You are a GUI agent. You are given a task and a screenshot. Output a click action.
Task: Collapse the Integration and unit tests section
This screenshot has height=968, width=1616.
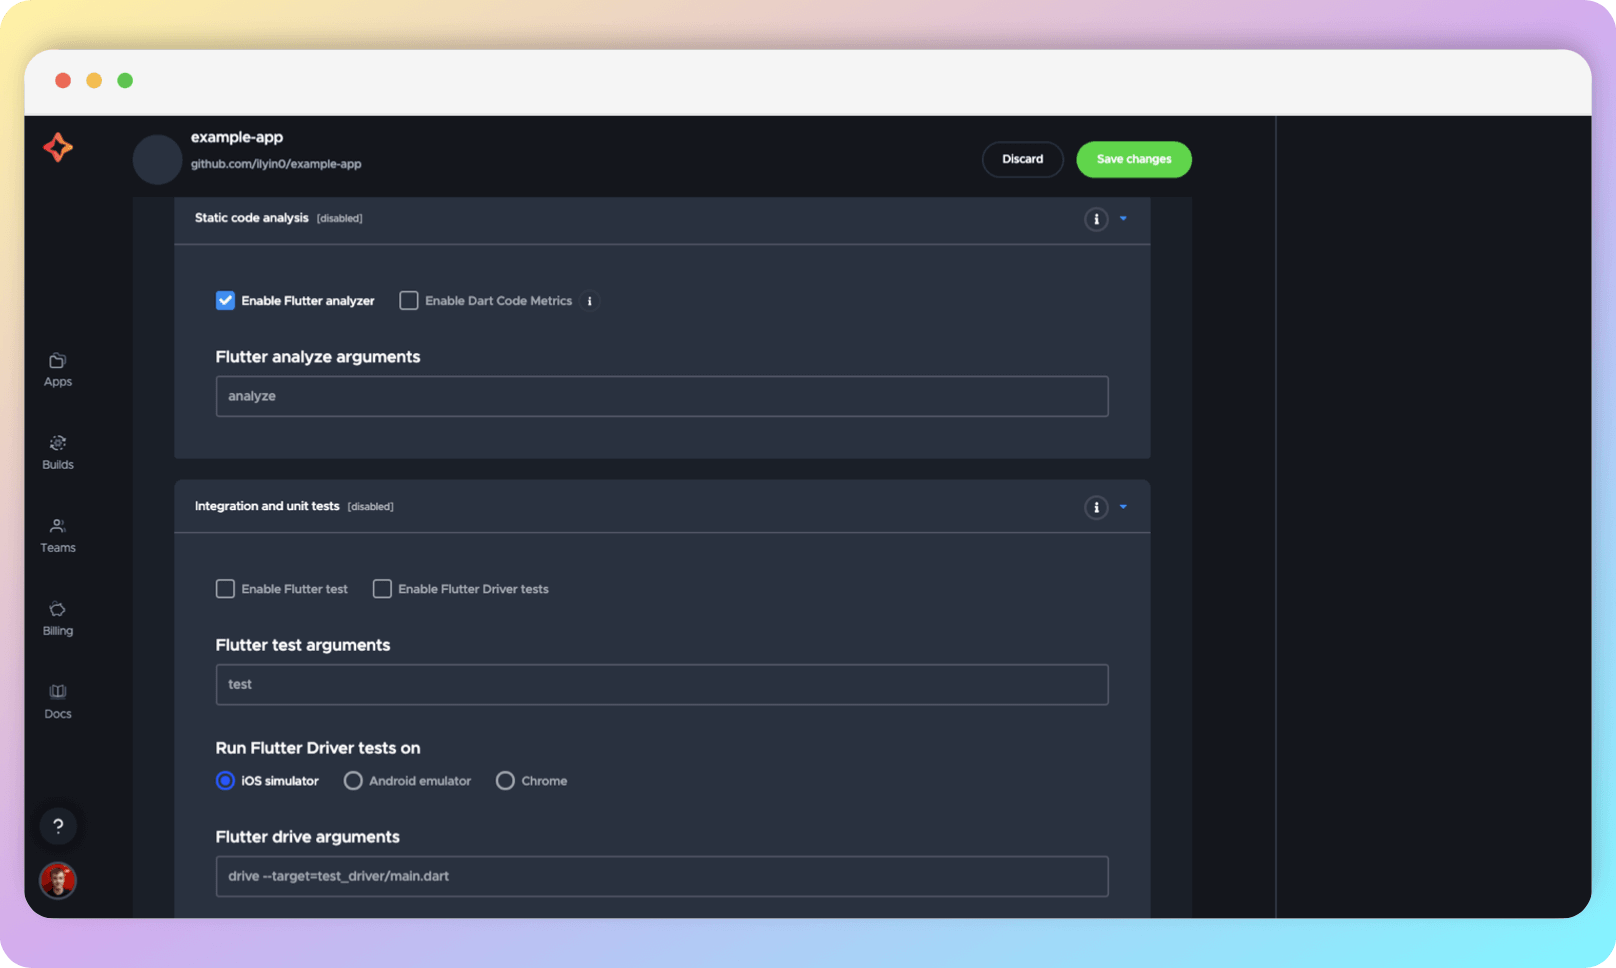coord(1122,507)
